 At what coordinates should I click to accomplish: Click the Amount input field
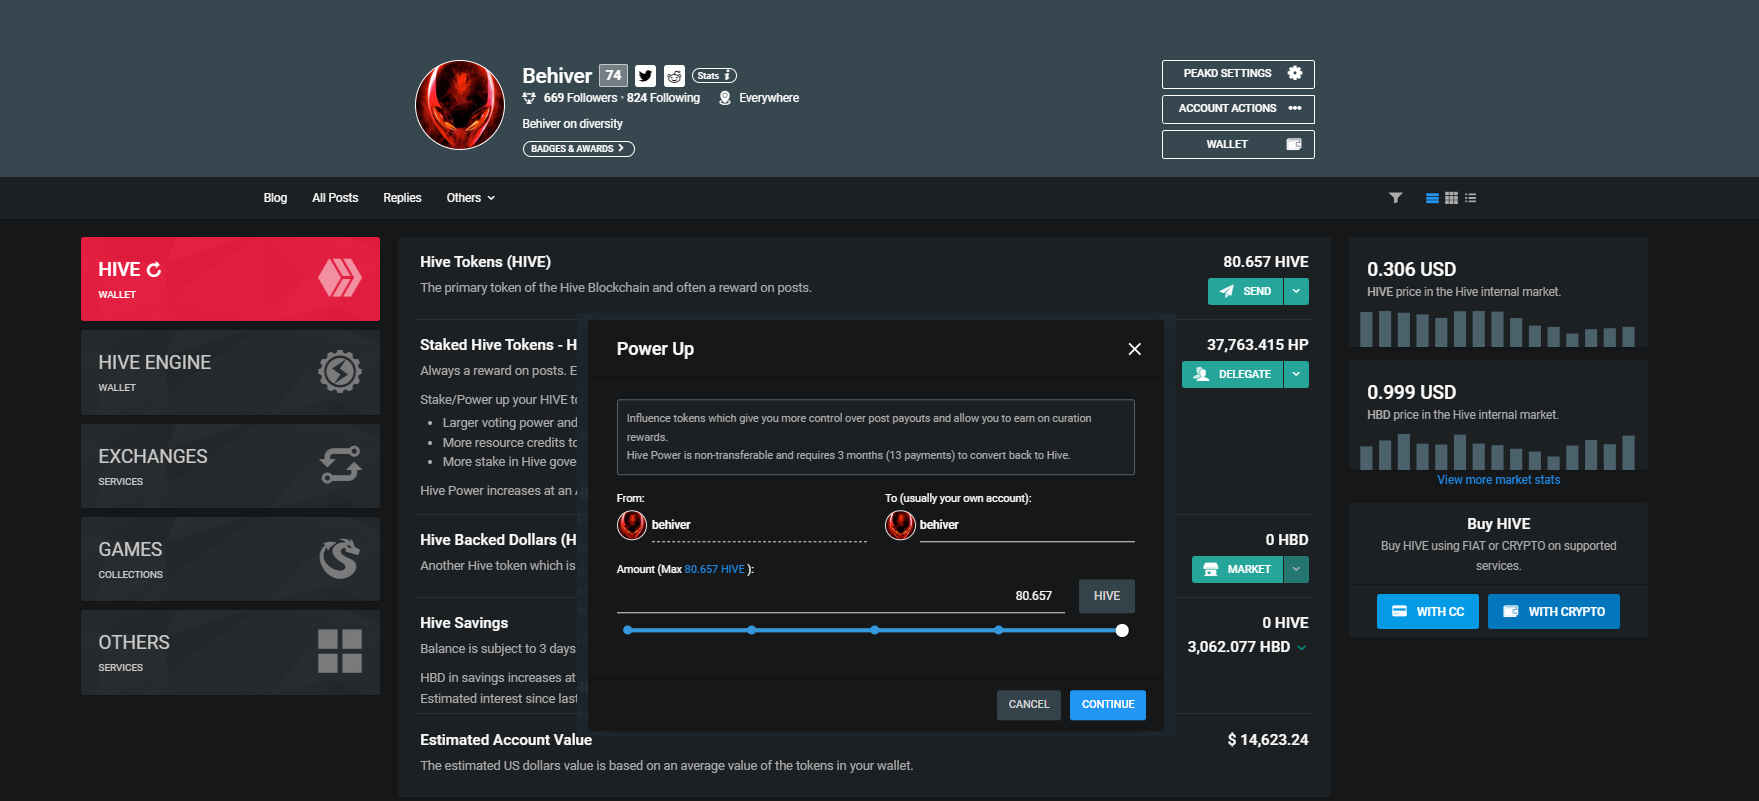[841, 596]
